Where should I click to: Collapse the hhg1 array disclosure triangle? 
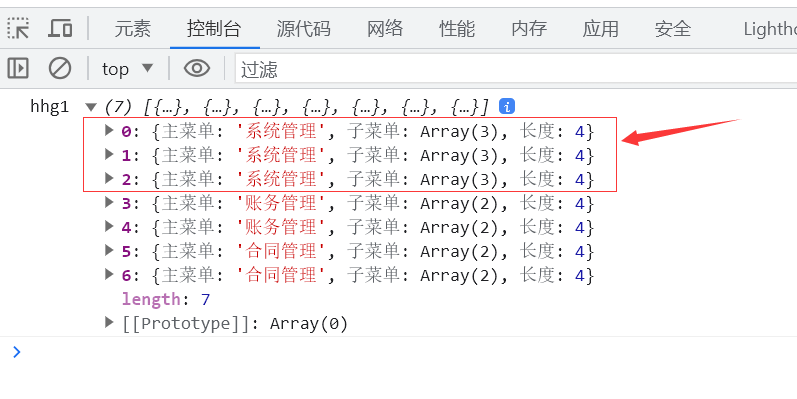tap(91, 107)
